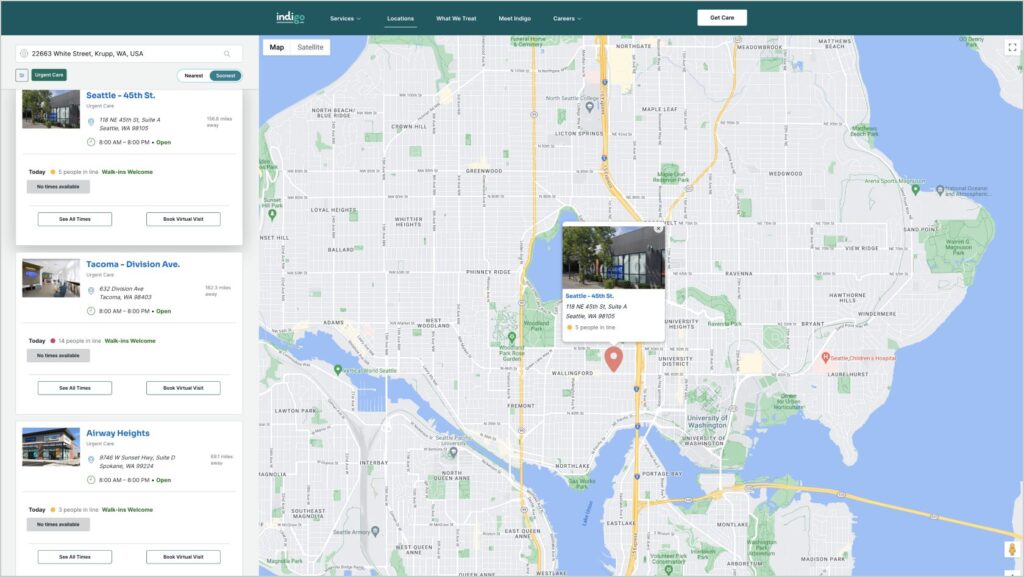The image size is (1024, 577).
Task: Open the What We Treat page
Action: tap(456, 18)
